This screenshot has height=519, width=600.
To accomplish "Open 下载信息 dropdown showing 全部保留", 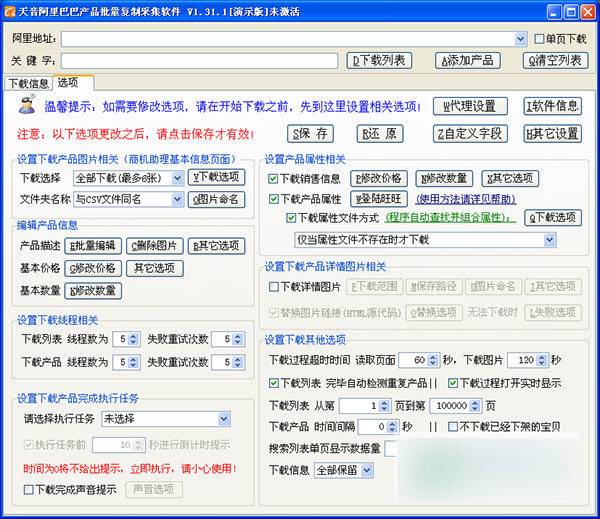I will (367, 470).
